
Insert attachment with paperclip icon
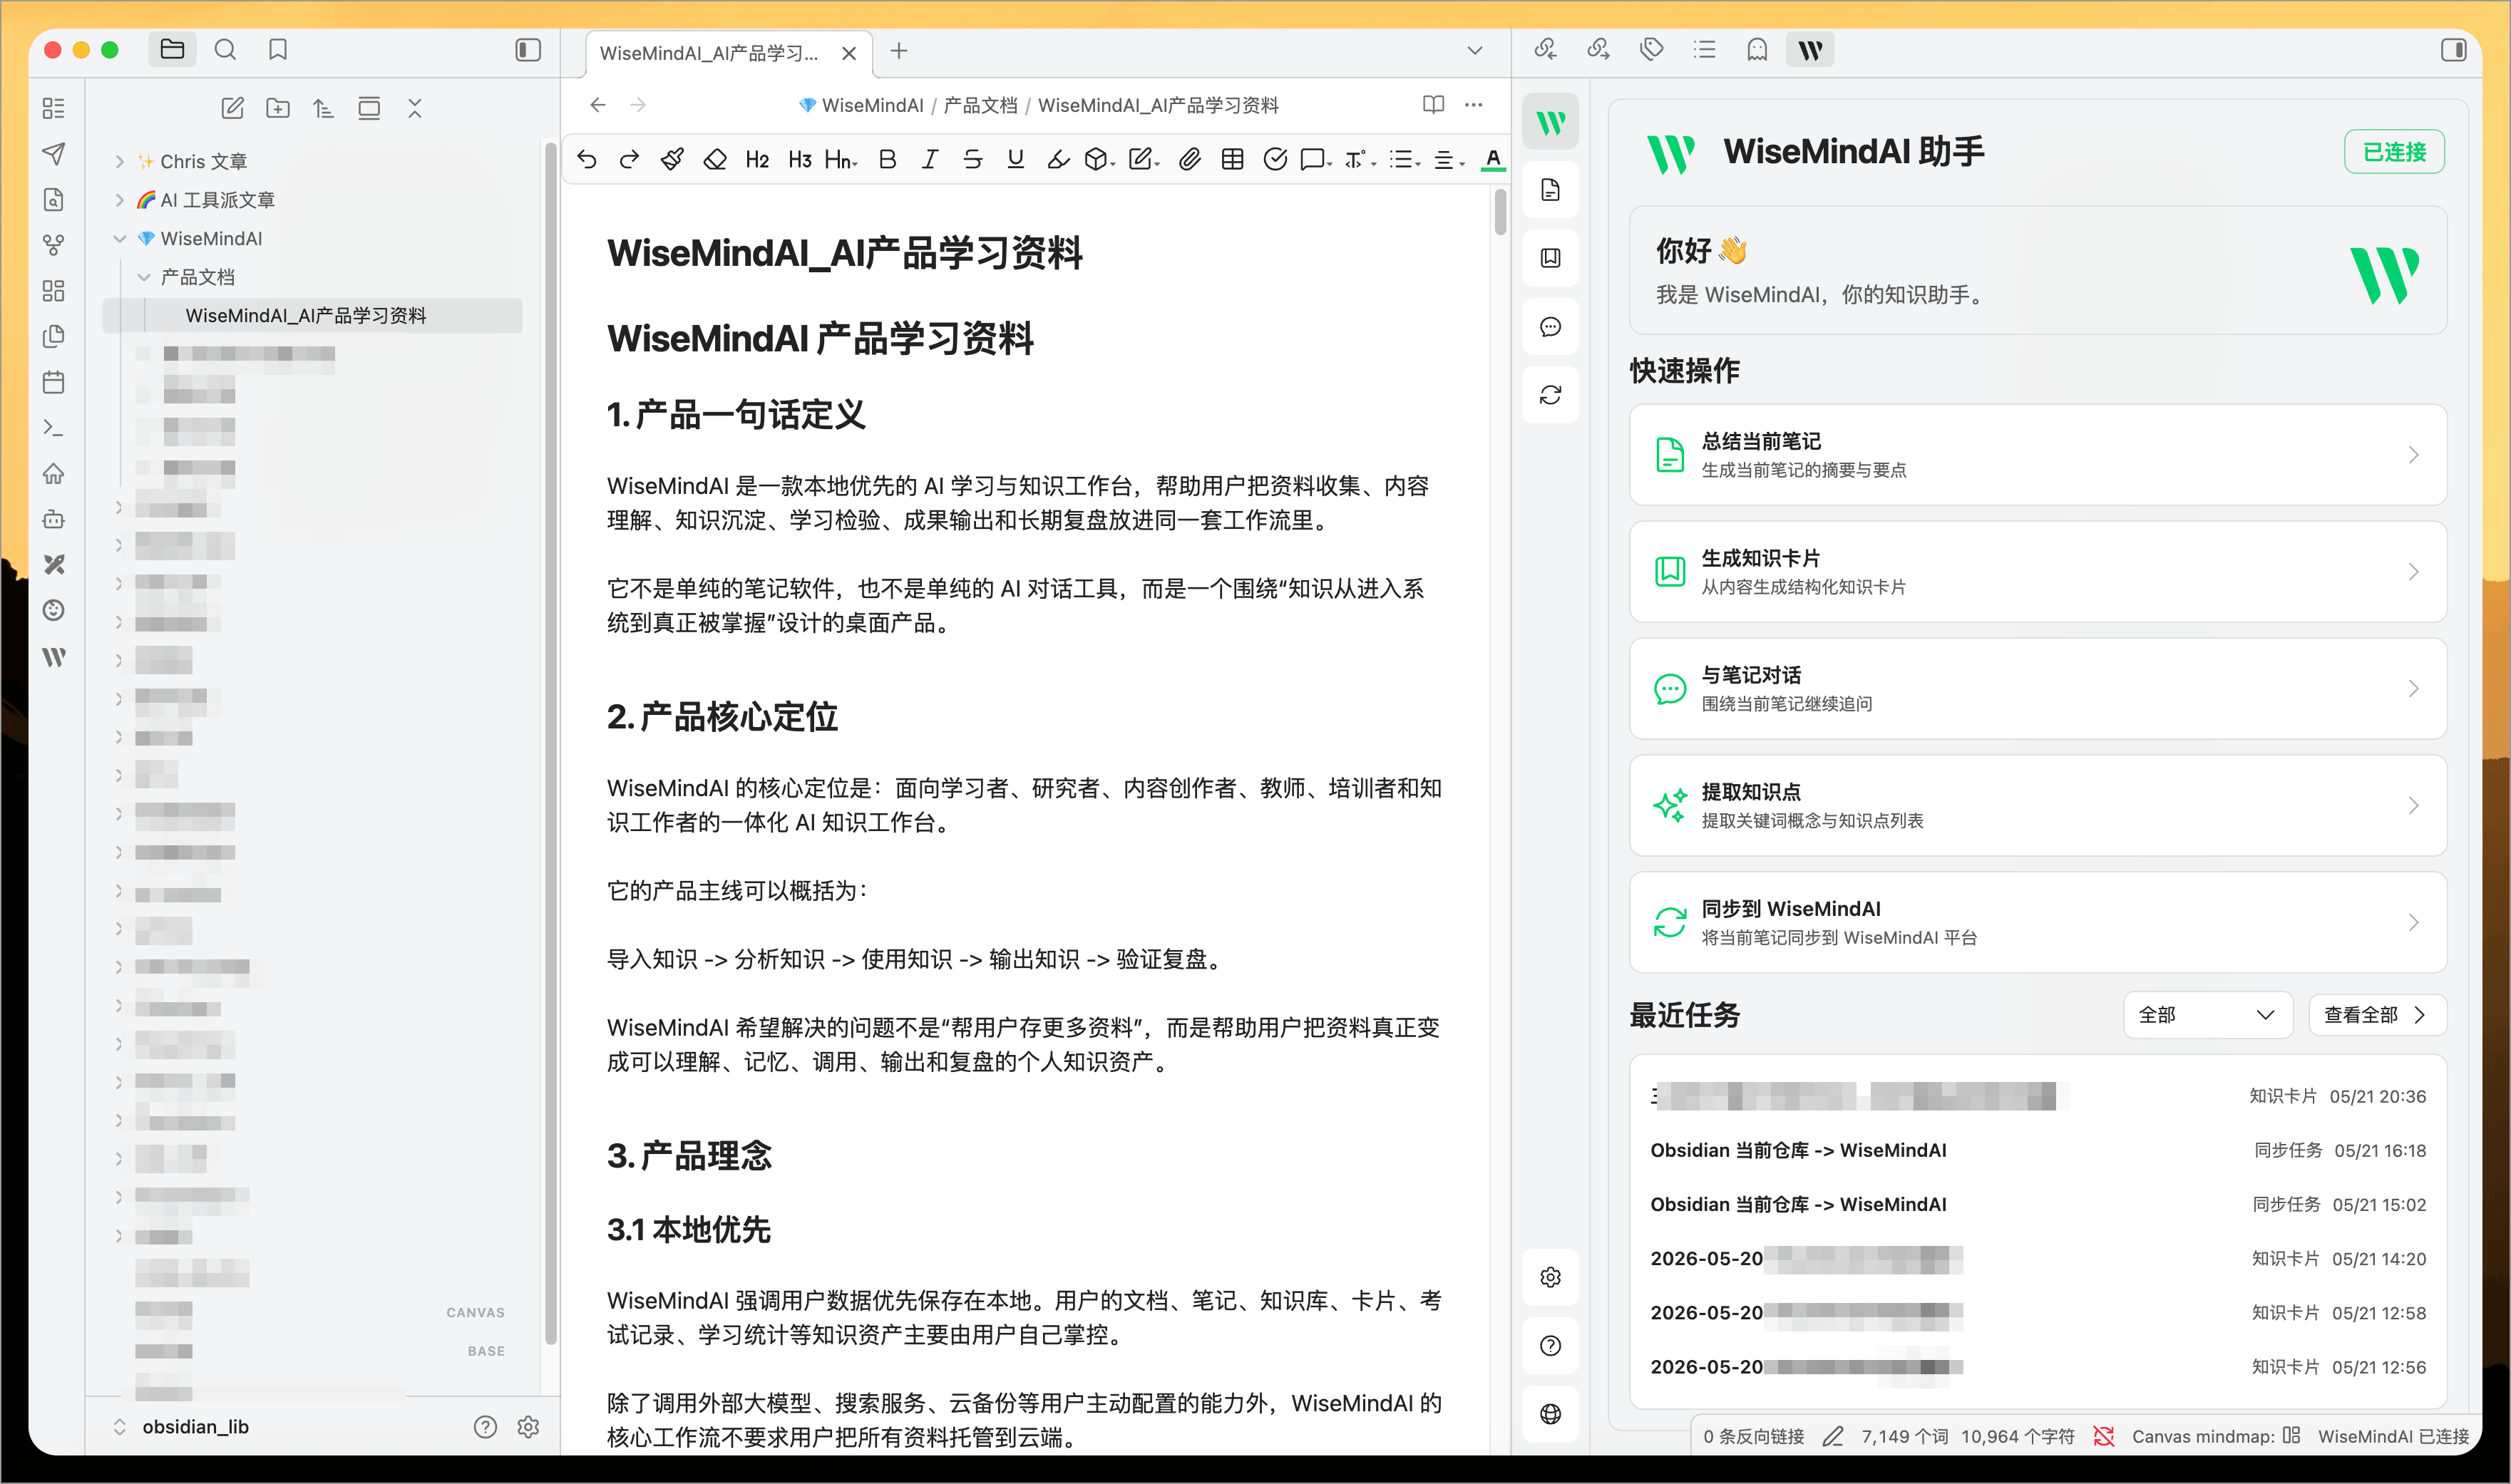tap(1189, 159)
